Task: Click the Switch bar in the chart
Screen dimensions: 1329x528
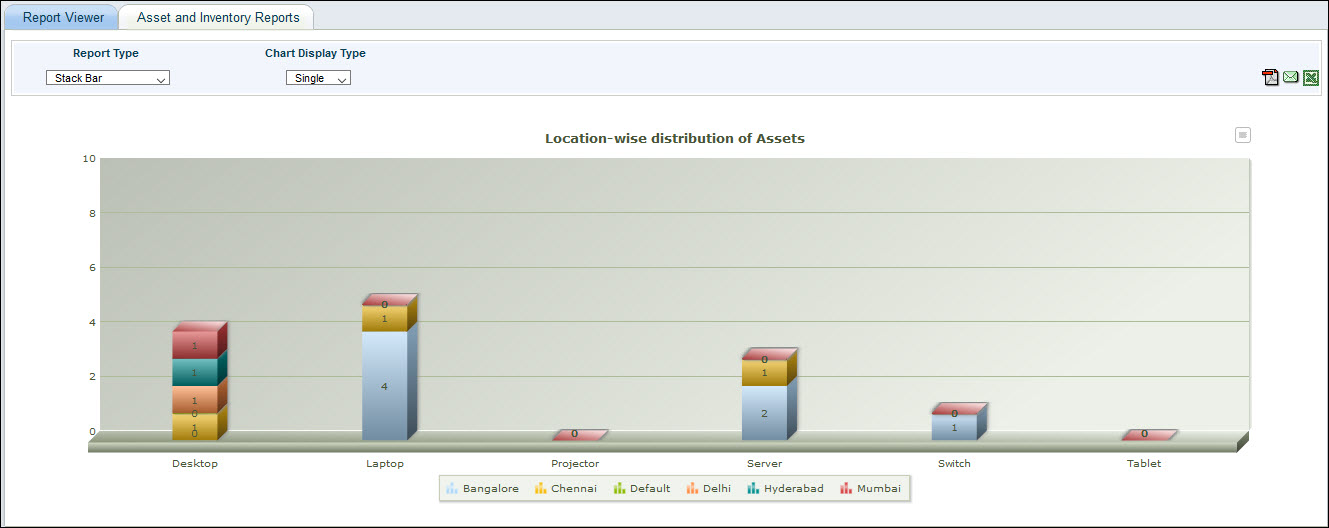Action: [x=954, y=427]
